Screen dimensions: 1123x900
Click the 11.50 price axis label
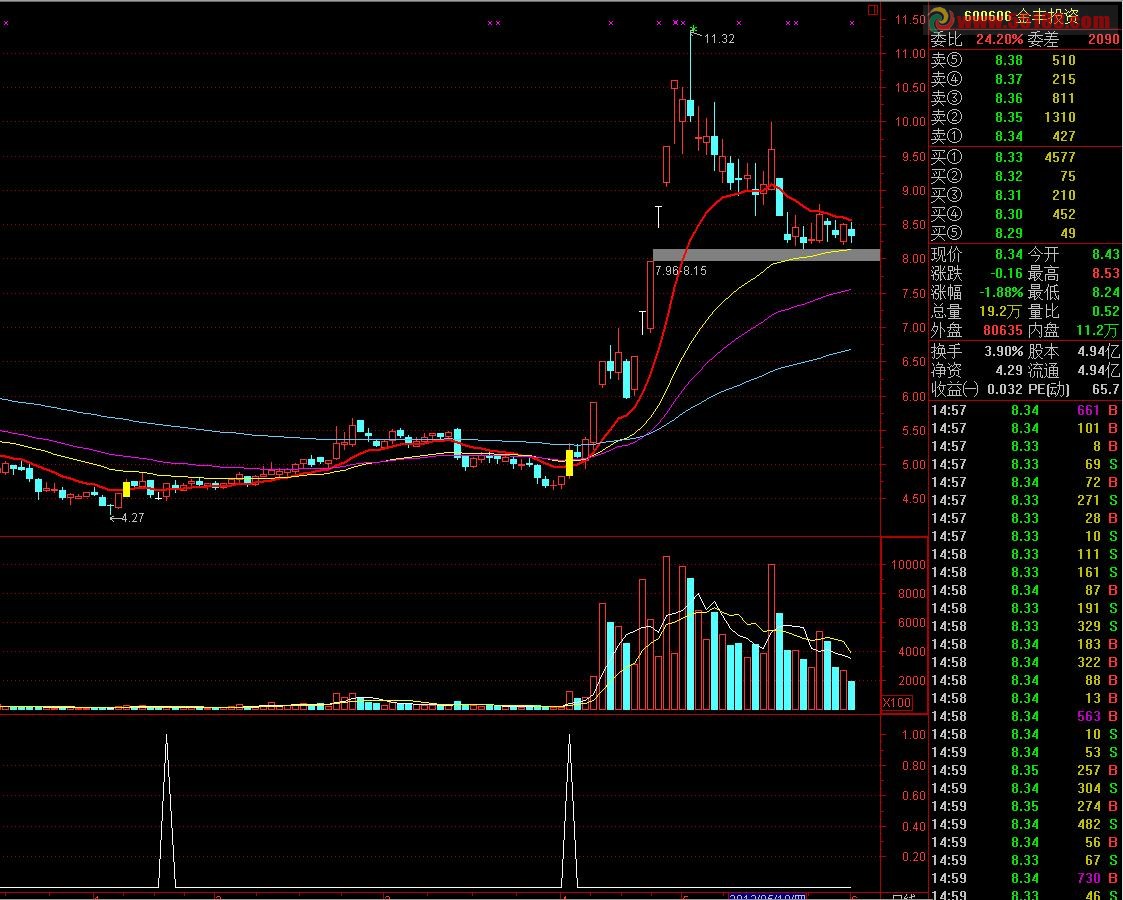point(910,19)
